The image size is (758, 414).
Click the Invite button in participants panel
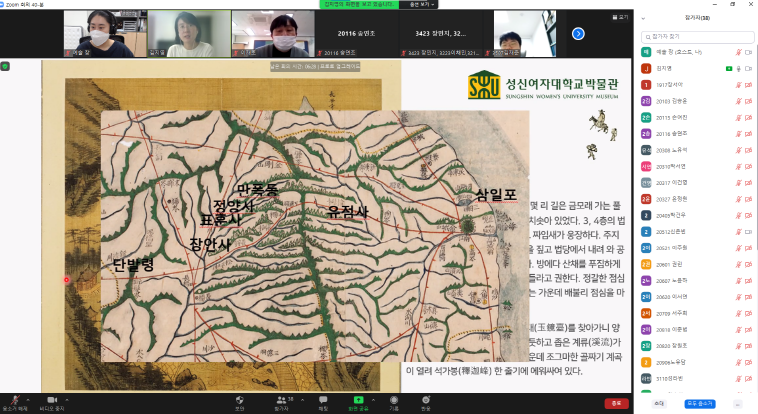pyautogui.click(x=659, y=403)
